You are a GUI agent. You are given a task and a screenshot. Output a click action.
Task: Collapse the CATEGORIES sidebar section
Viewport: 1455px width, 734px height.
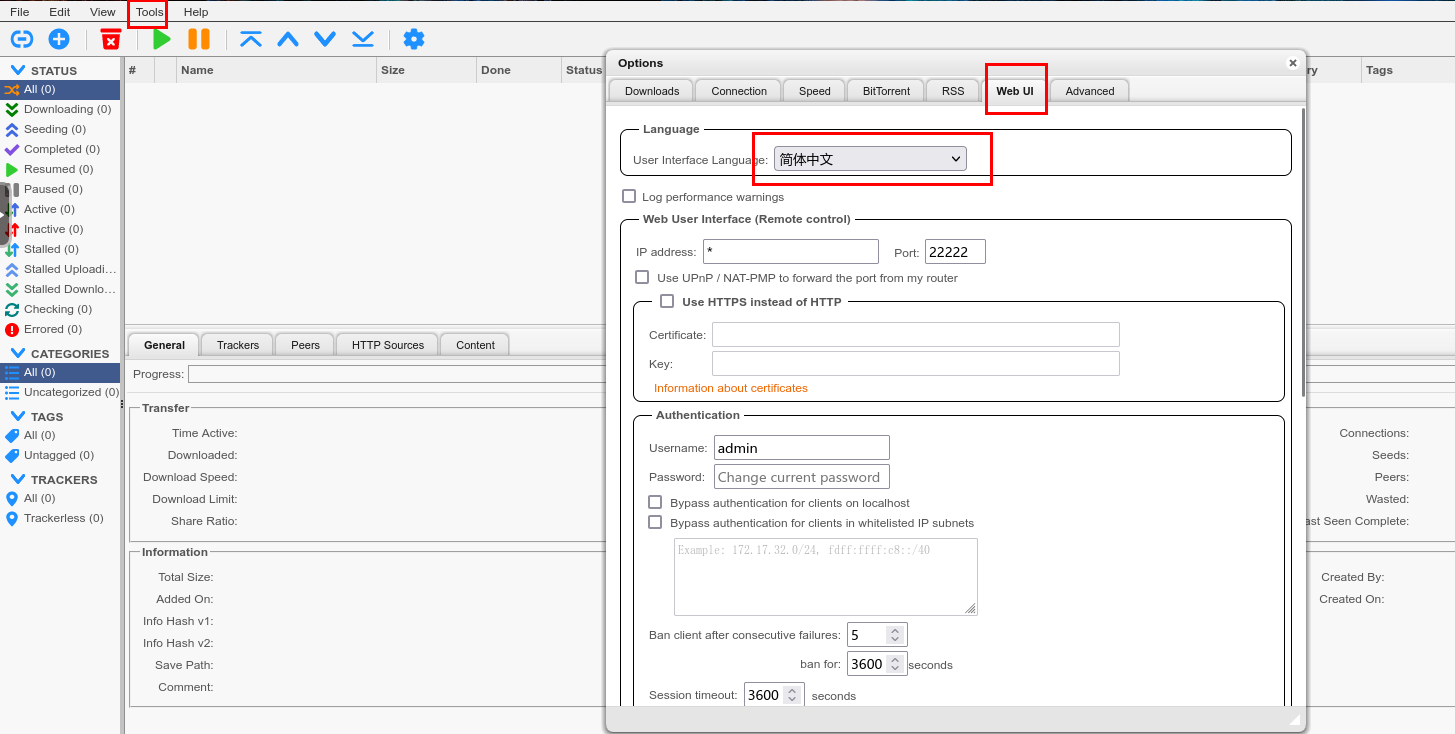pyautogui.click(x=18, y=354)
